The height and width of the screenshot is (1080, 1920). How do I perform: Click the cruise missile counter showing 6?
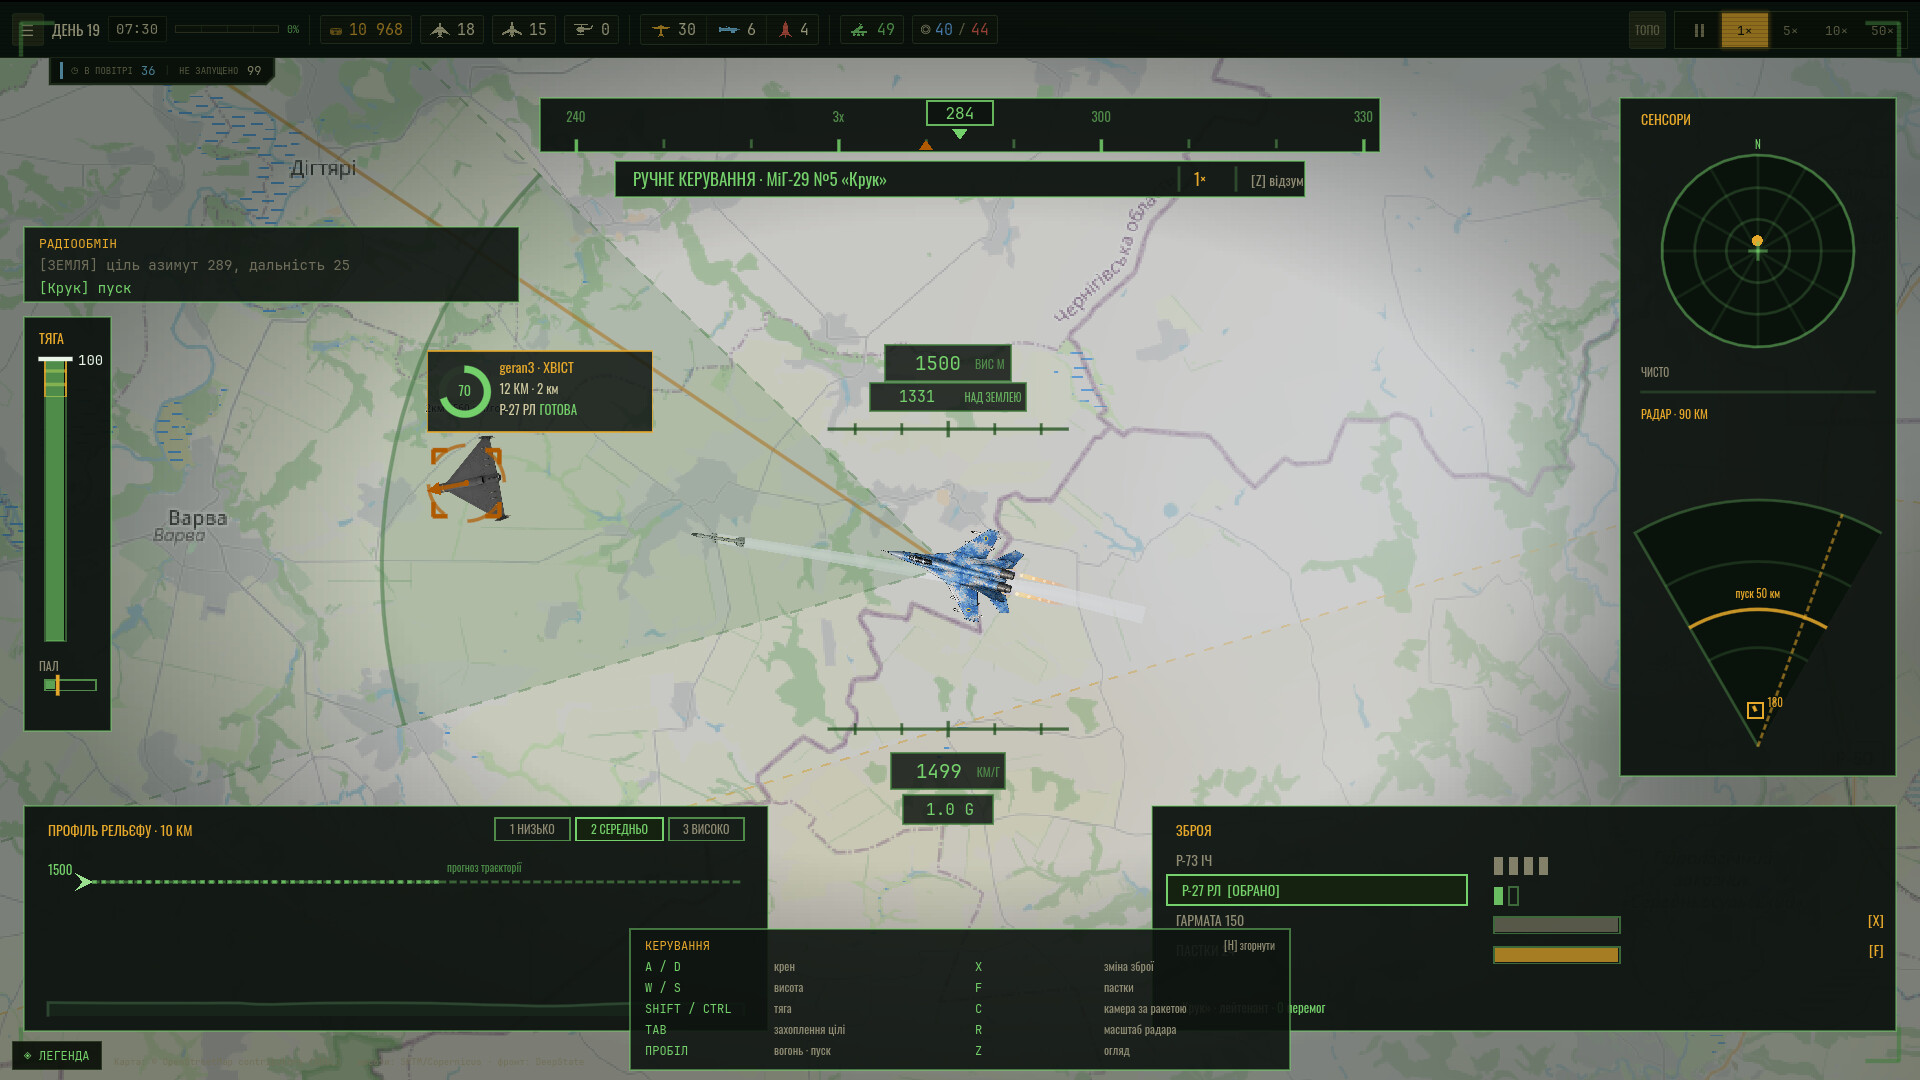(x=737, y=30)
